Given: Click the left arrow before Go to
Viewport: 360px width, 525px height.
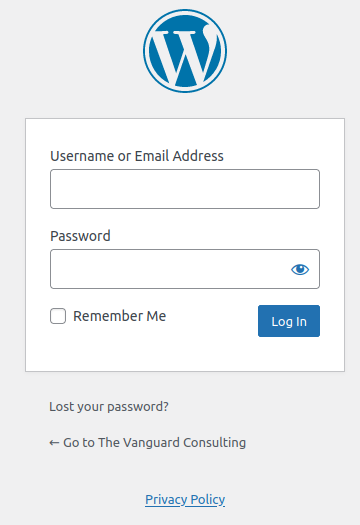Looking at the screenshot, I should [54, 443].
